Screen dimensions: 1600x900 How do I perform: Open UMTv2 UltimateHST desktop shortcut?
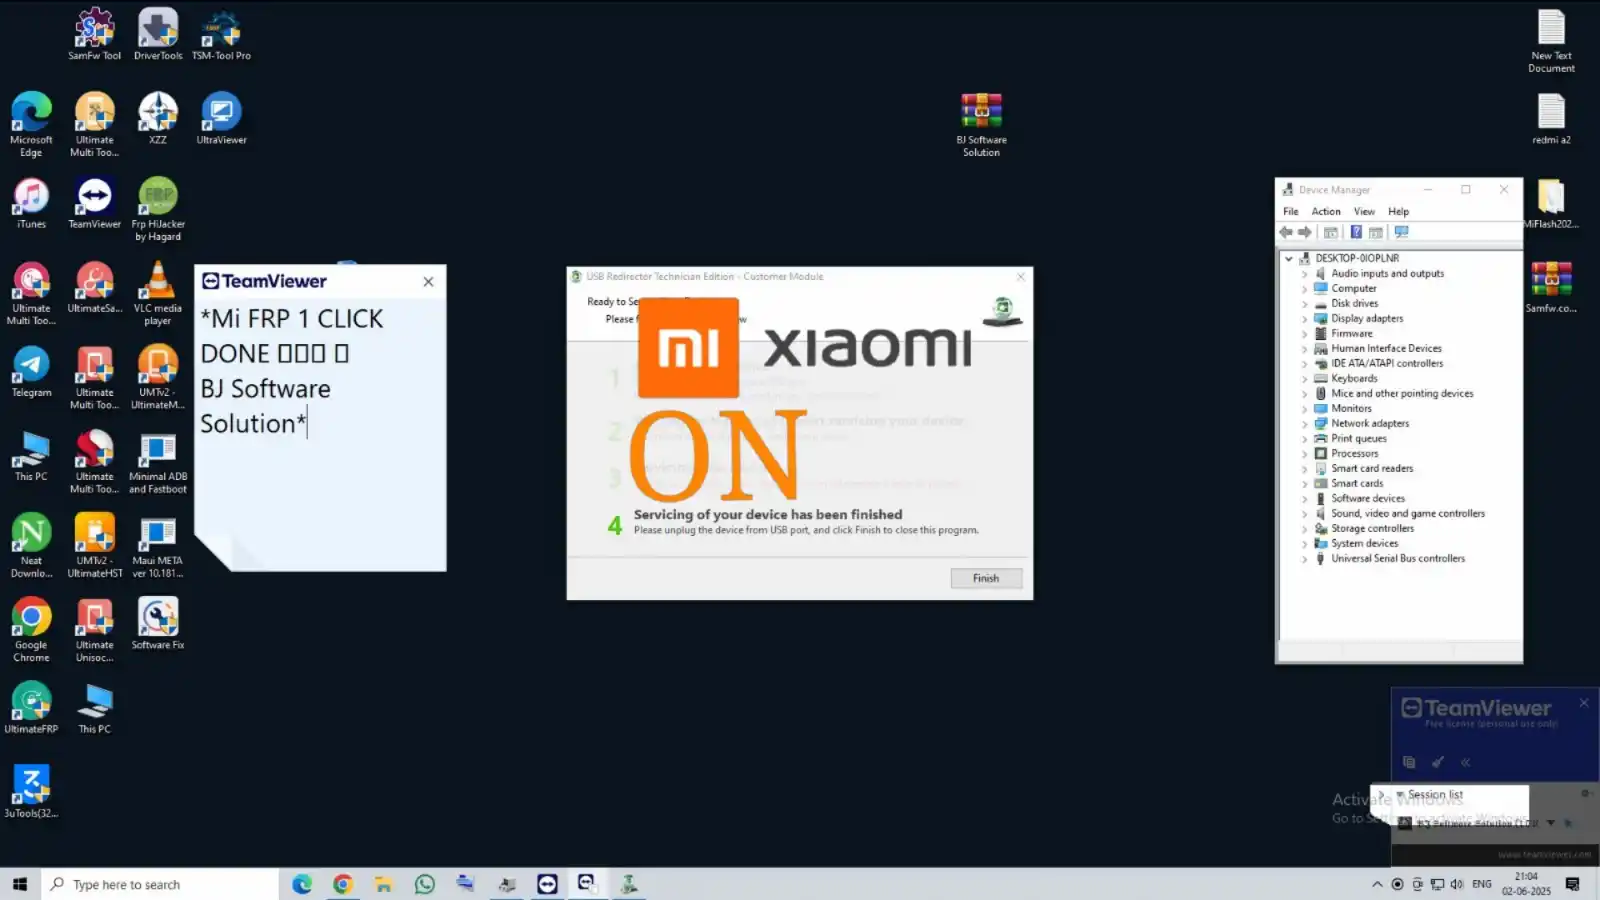pos(94,546)
